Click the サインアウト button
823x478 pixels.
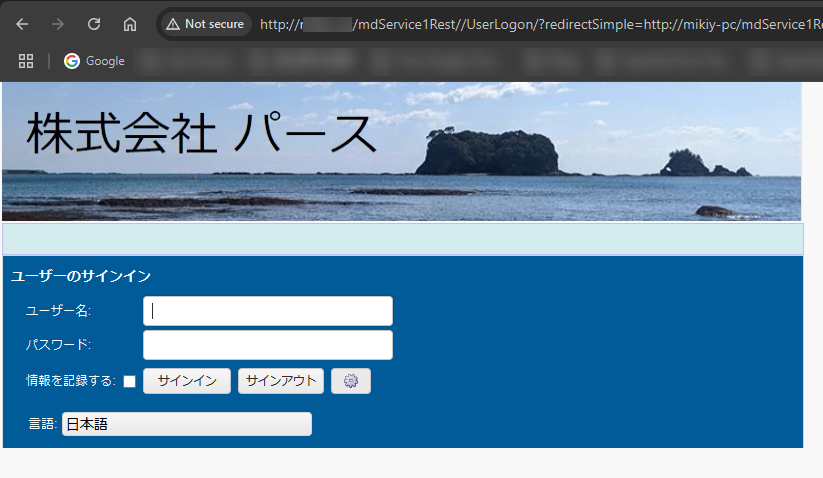point(281,381)
